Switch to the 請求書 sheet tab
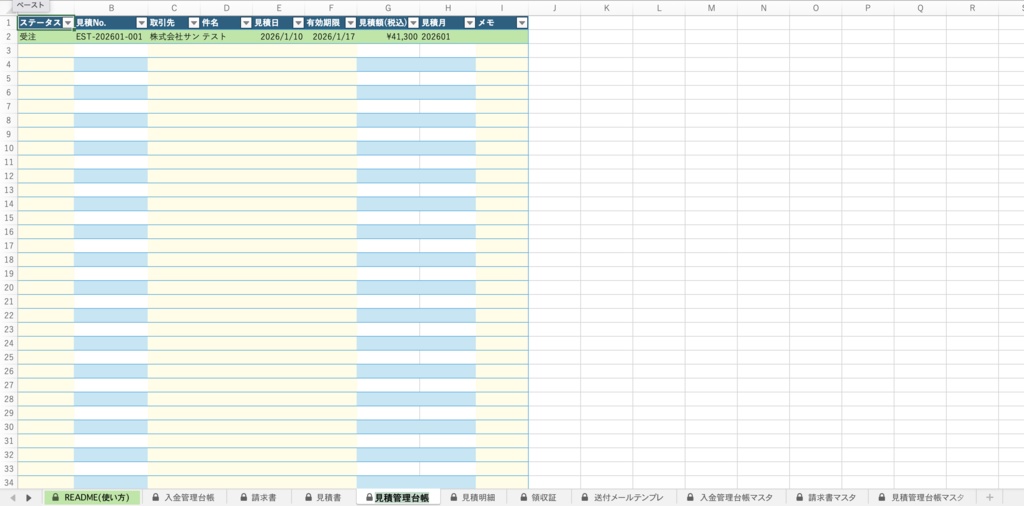Screen dimensions: 1024x506 pos(259,498)
